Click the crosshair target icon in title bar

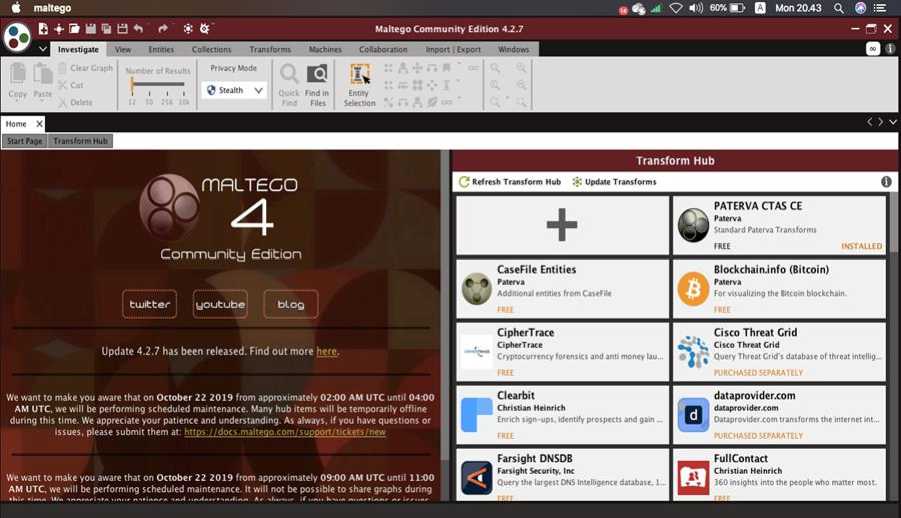59,28
